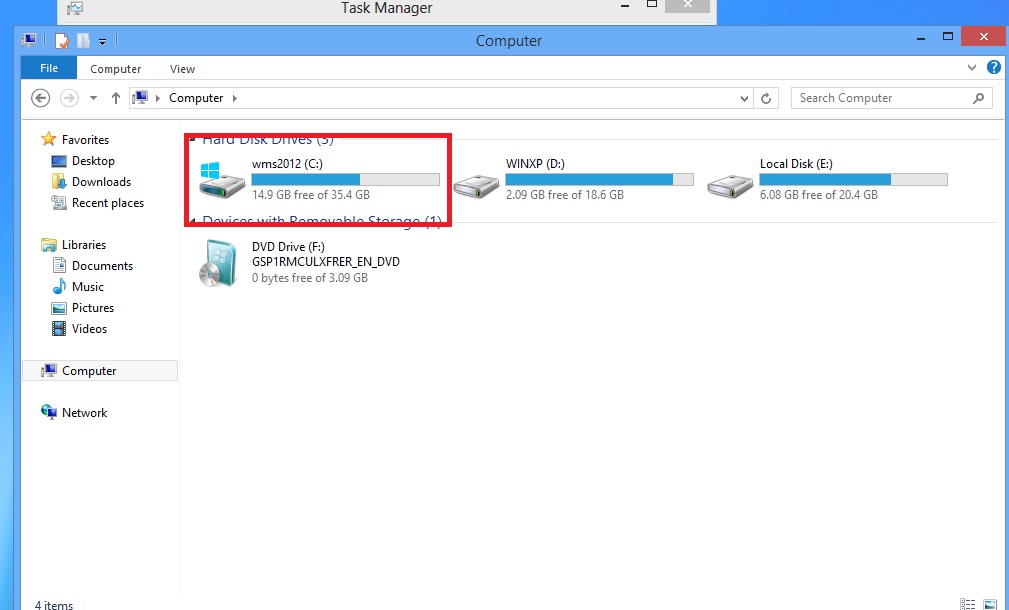Screen dimensions: 1009x610
Task: Select Computer in navigation pane
Action: (100, 371)
